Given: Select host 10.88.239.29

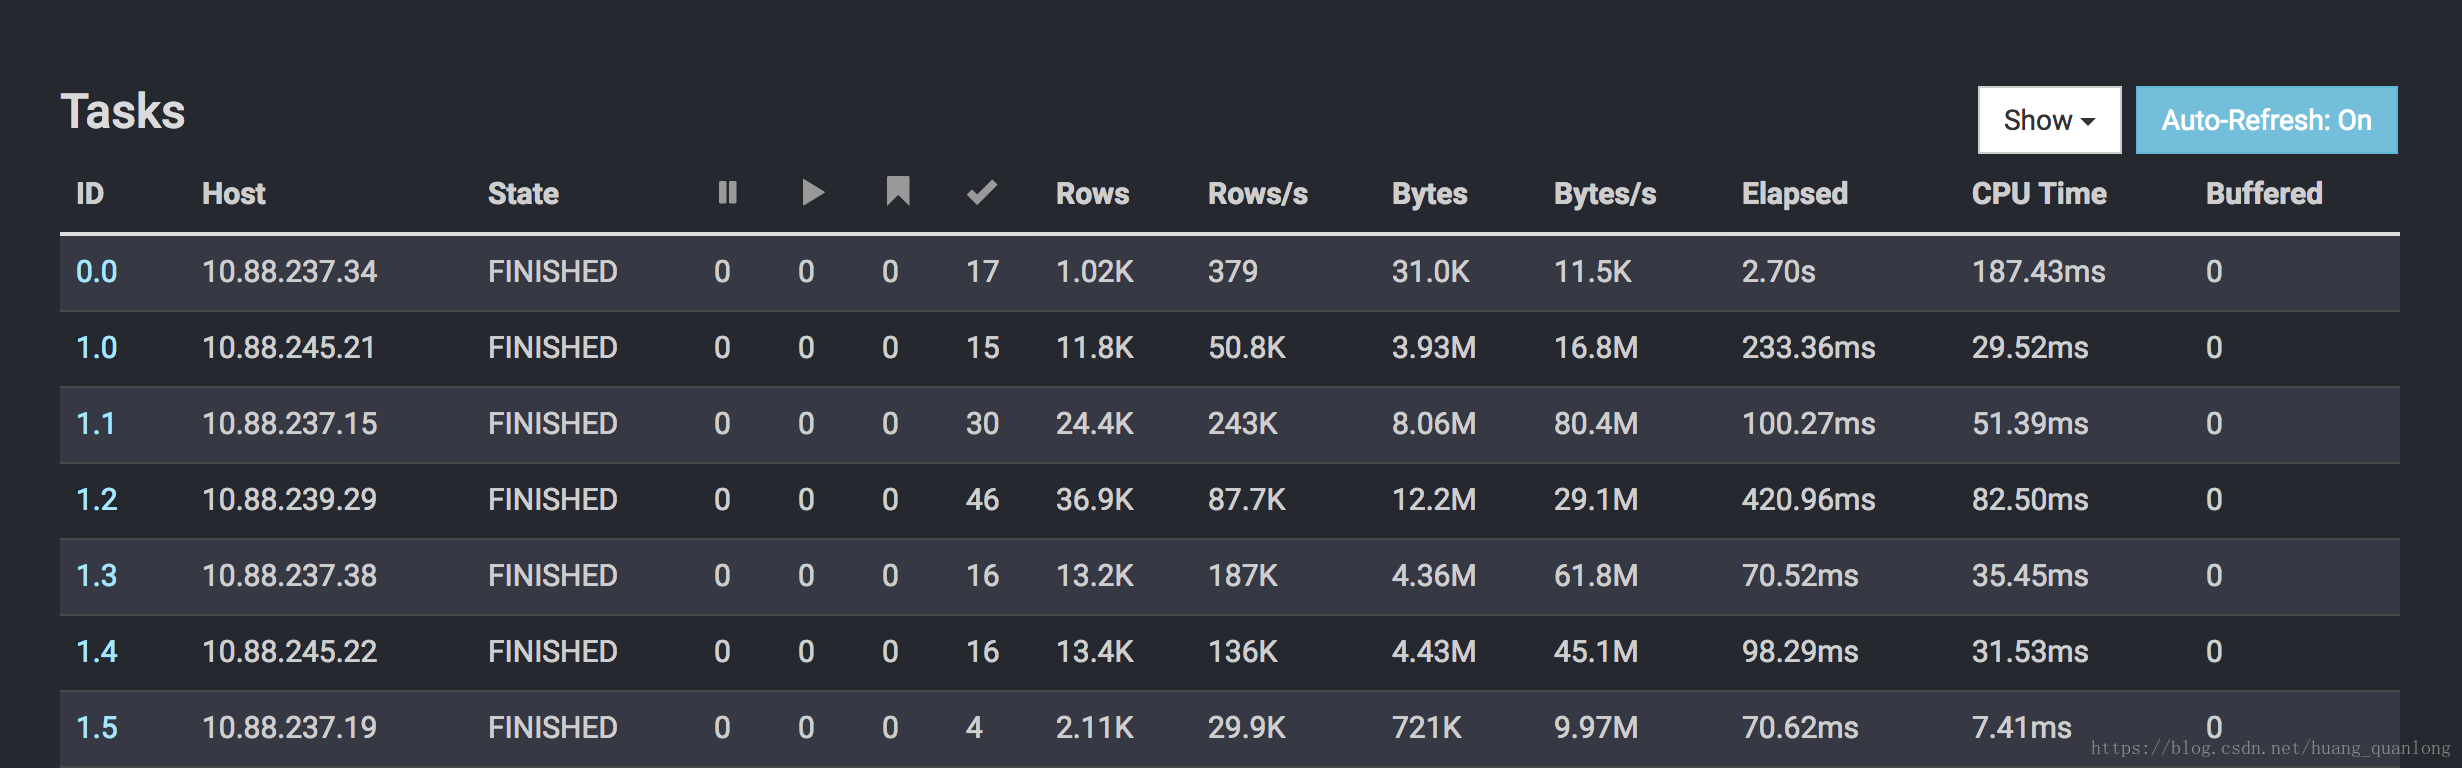Looking at the screenshot, I should (289, 500).
